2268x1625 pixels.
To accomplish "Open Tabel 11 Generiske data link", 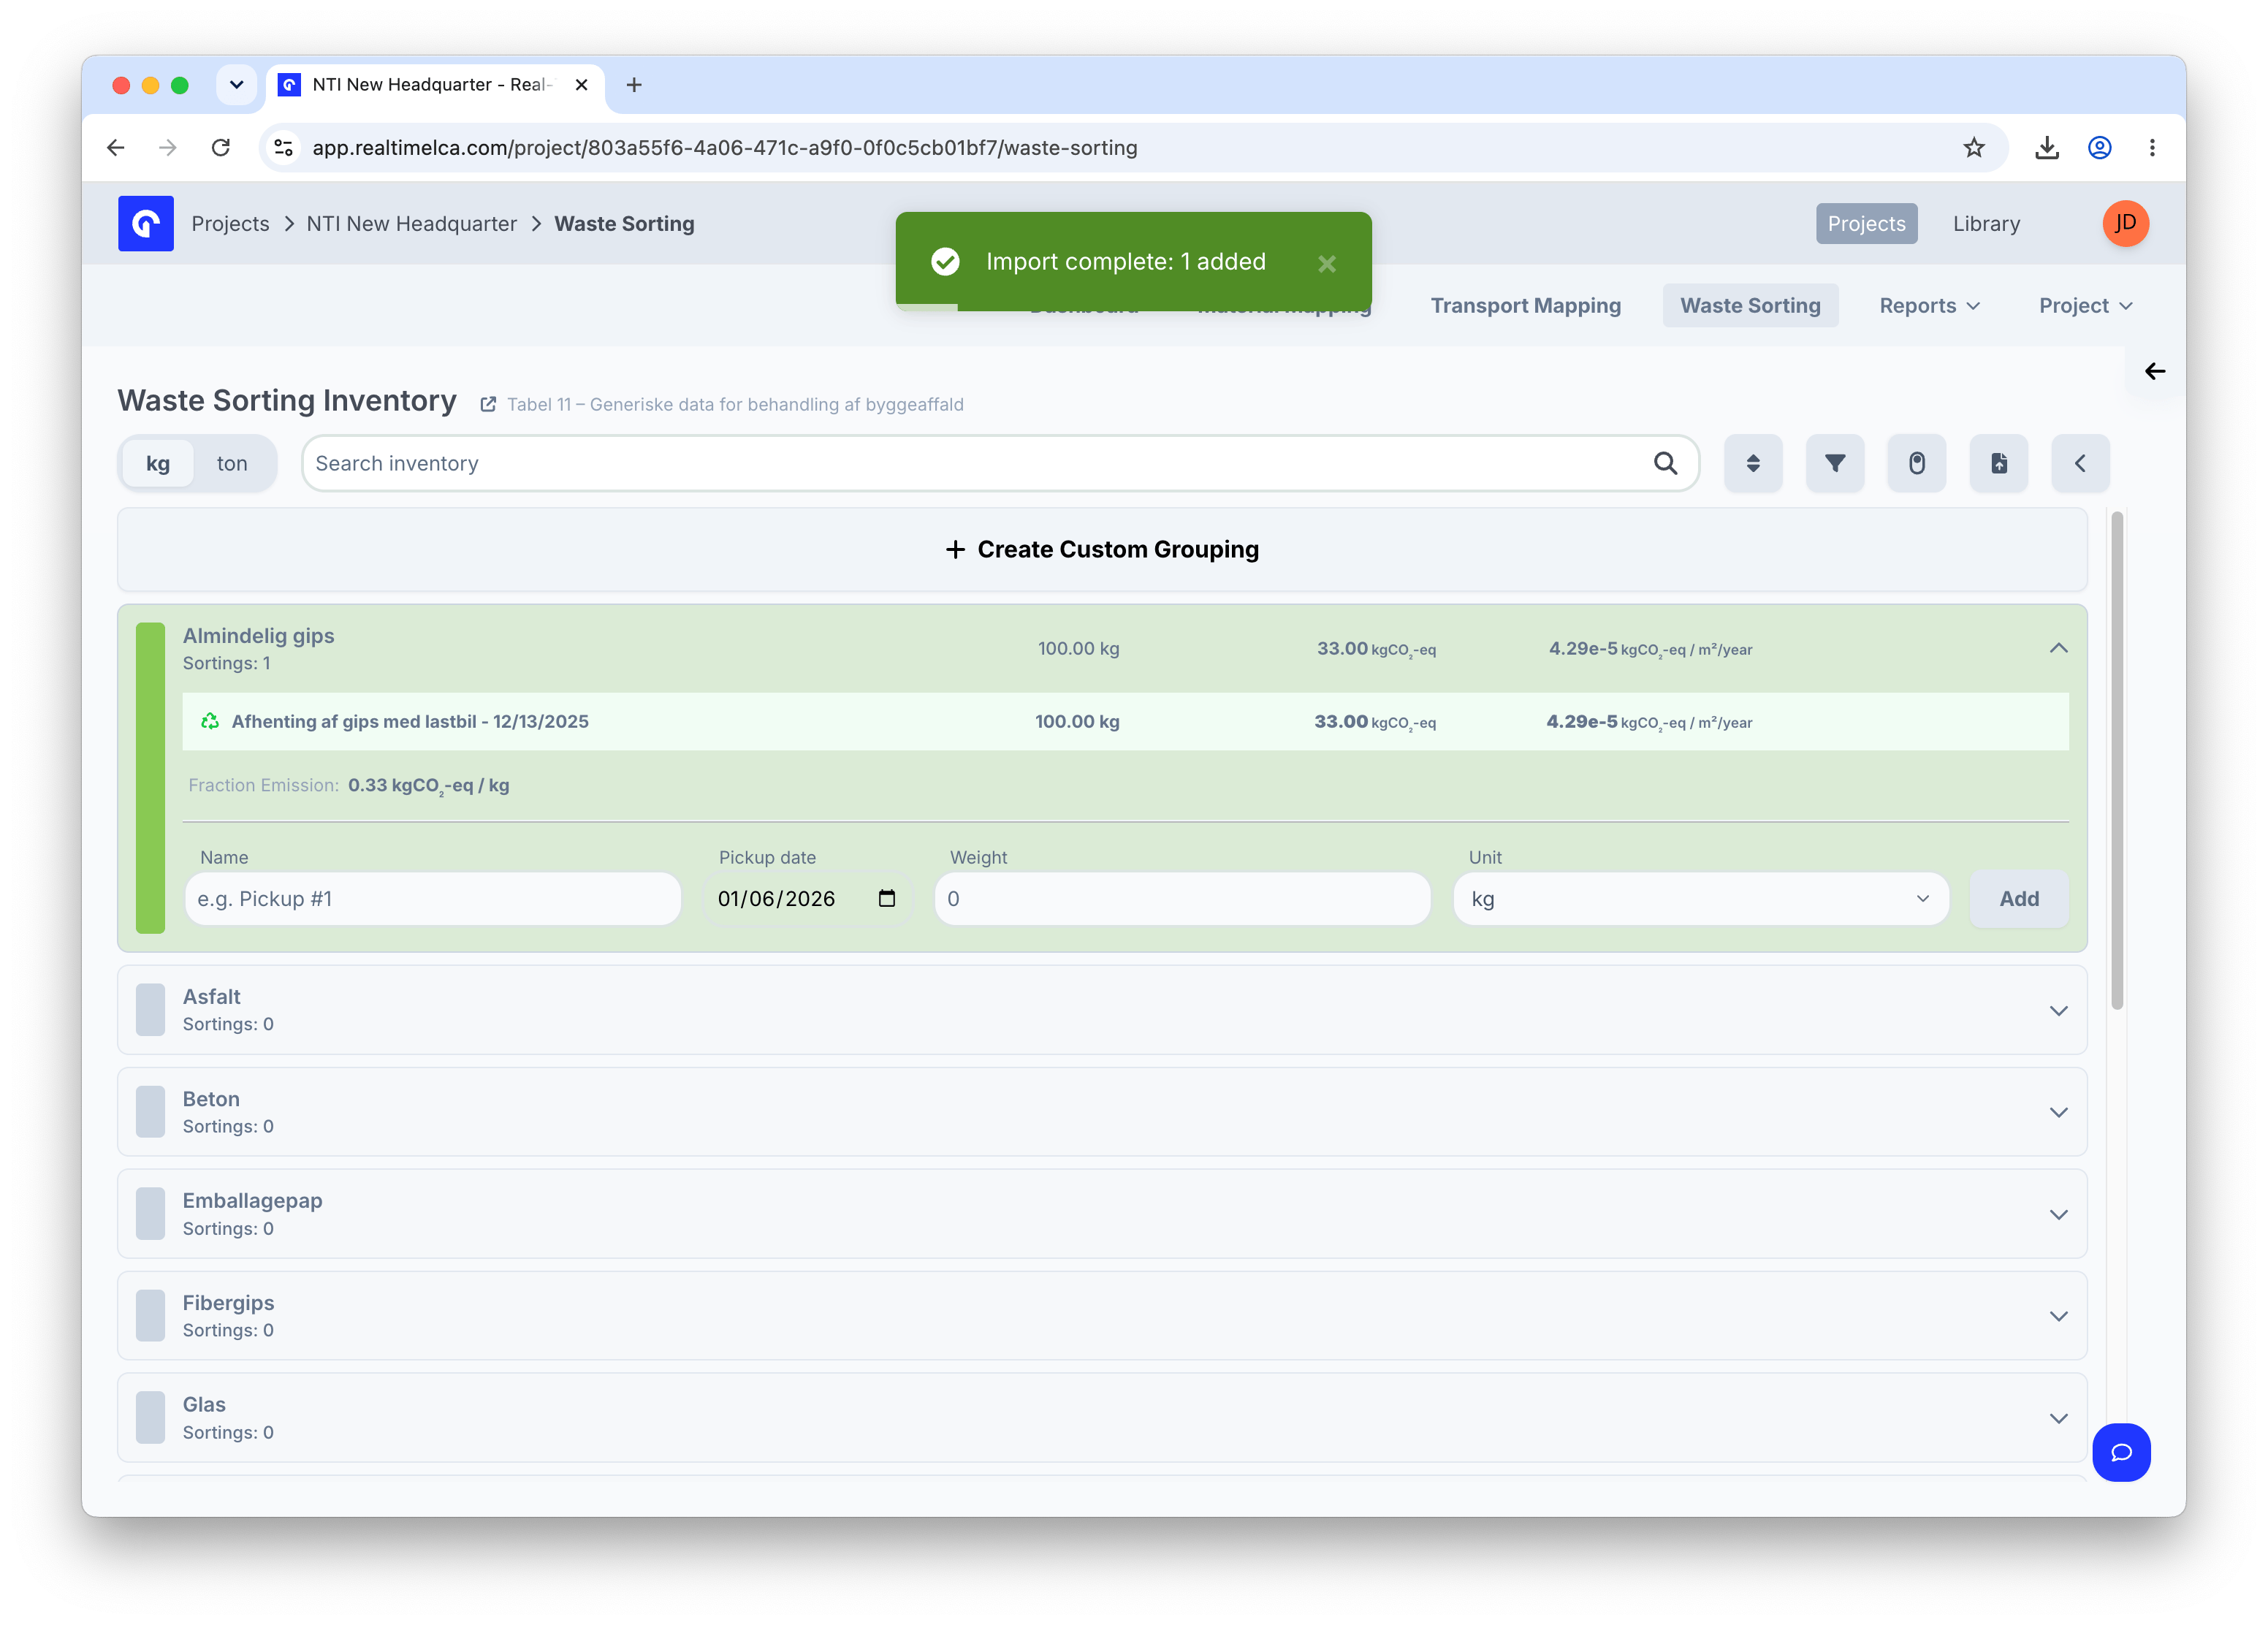I will 735,404.
